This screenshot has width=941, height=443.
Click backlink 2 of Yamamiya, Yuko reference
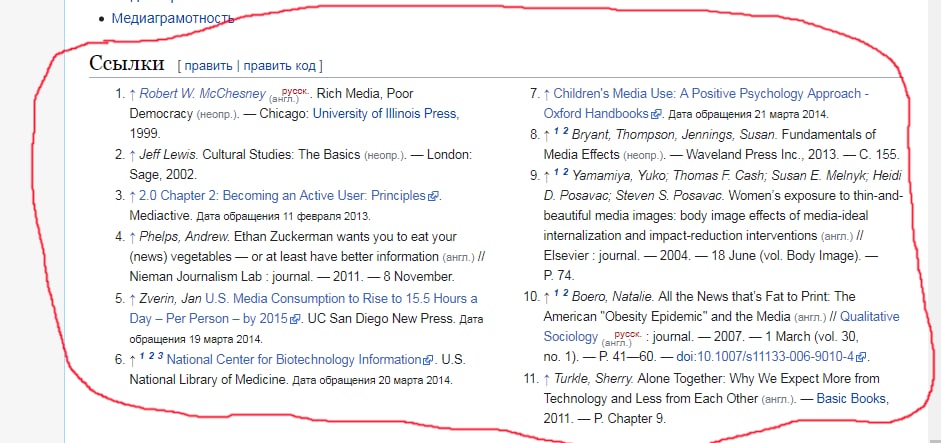[565, 172]
